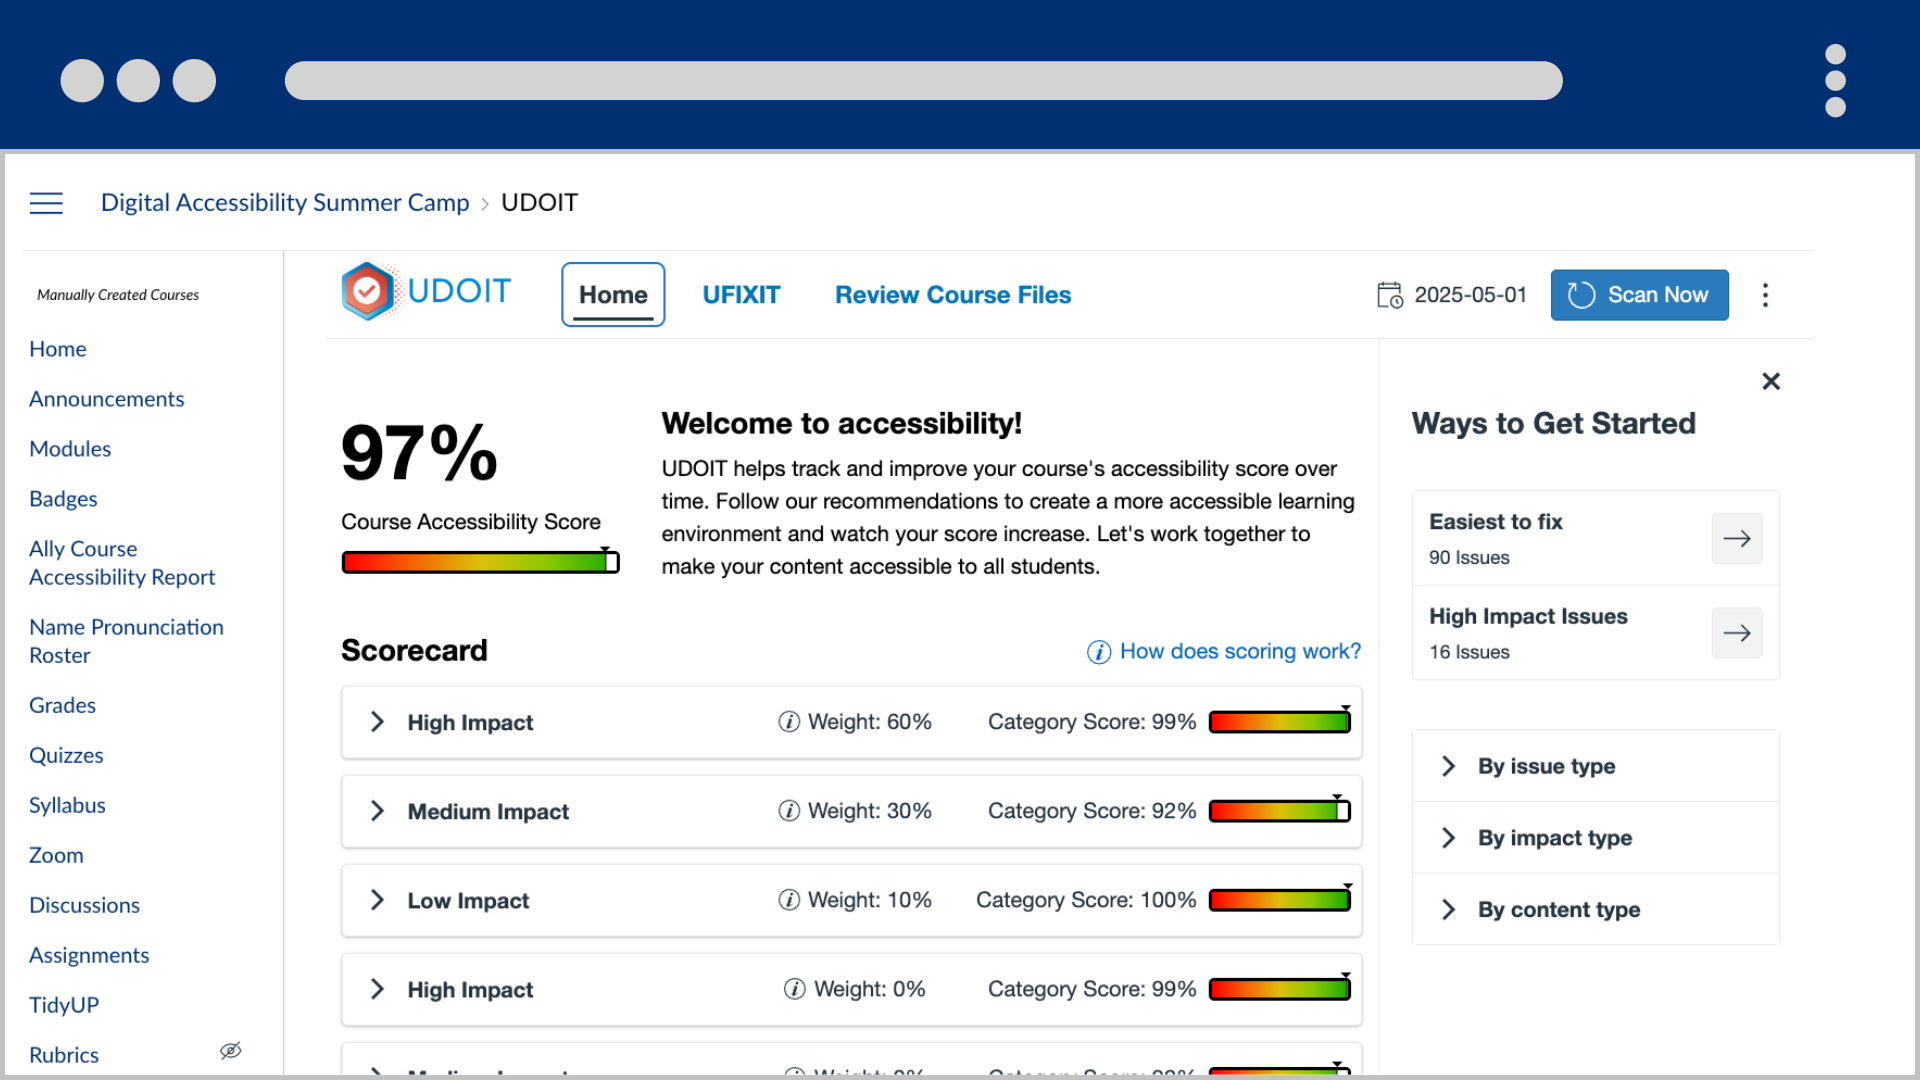This screenshot has height=1080, width=1920.
Task: Click the Scan Now button
Action: point(1639,295)
